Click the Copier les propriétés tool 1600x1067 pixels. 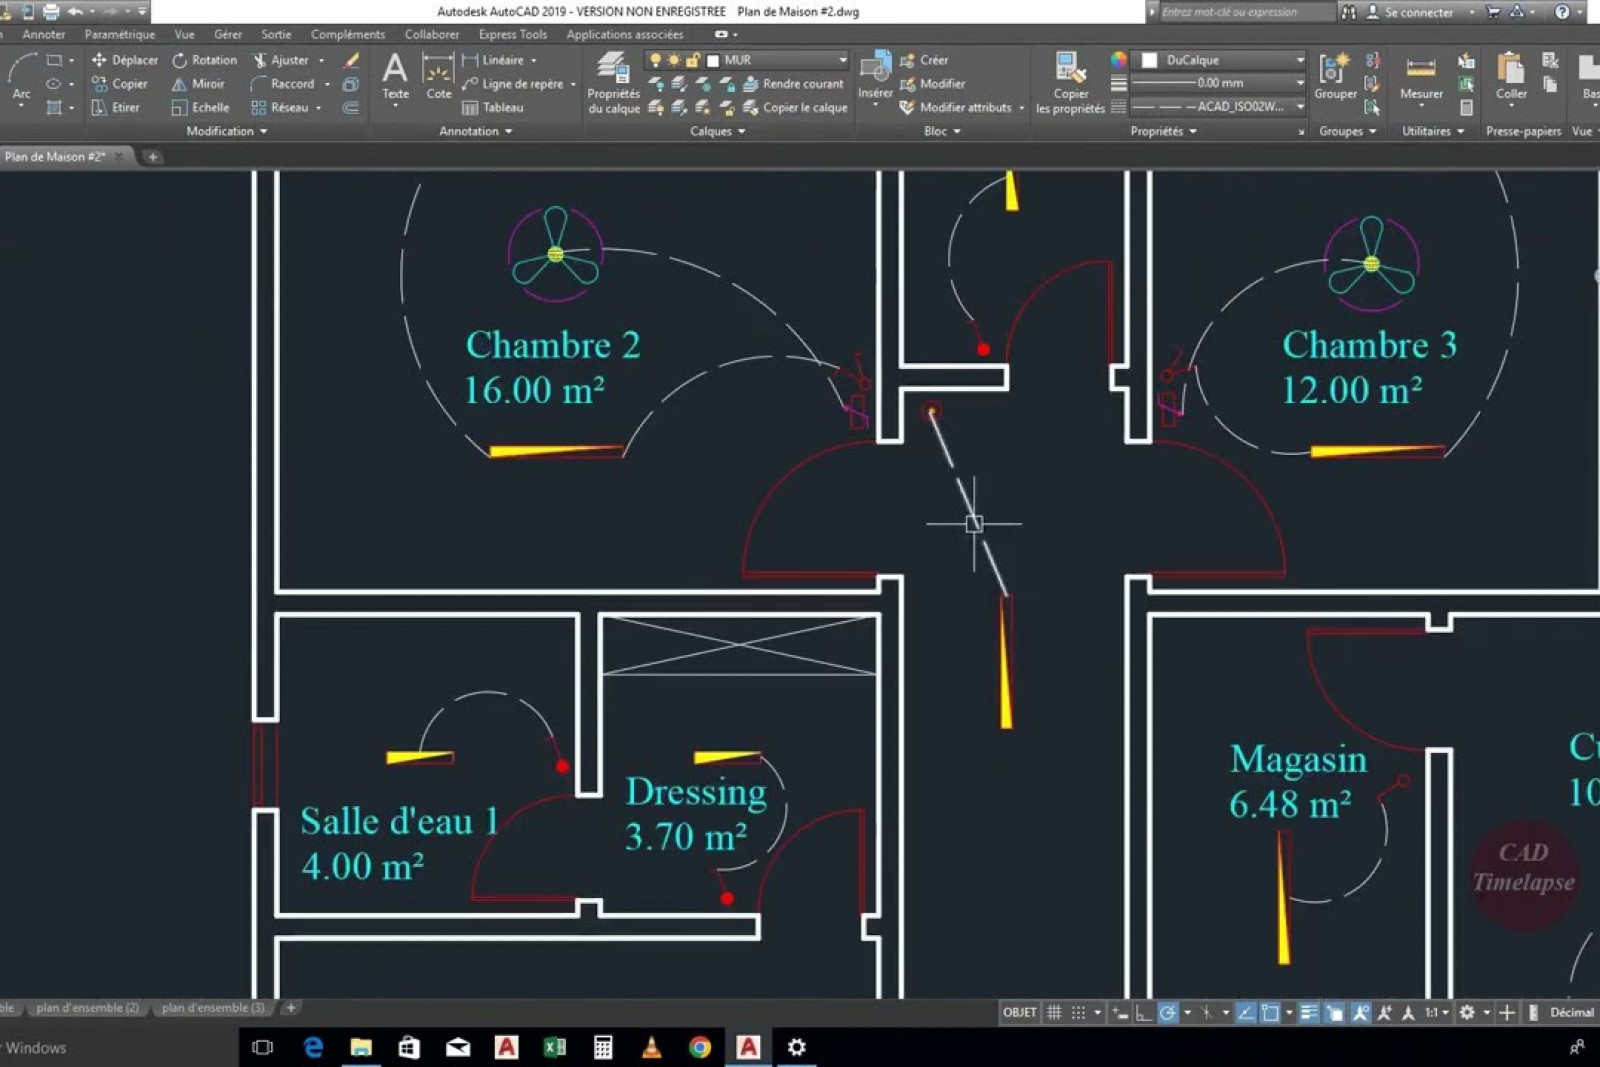pyautogui.click(x=1070, y=80)
